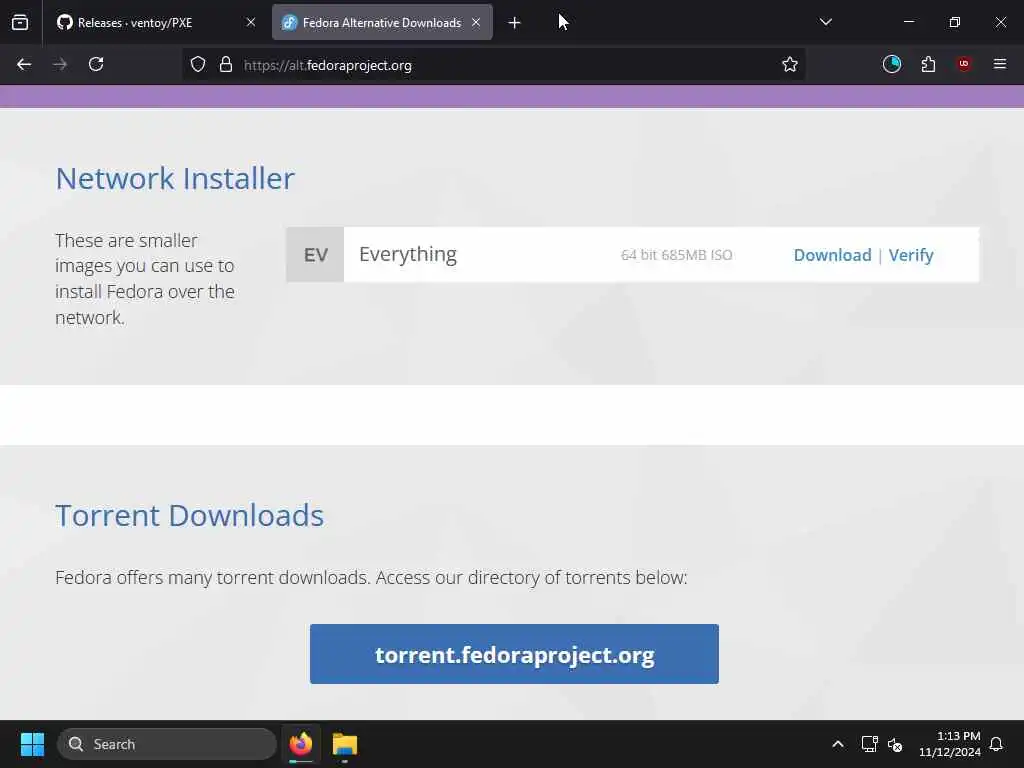Open a new browser tab
Viewport: 1024px width, 768px height.
(515, 23)
